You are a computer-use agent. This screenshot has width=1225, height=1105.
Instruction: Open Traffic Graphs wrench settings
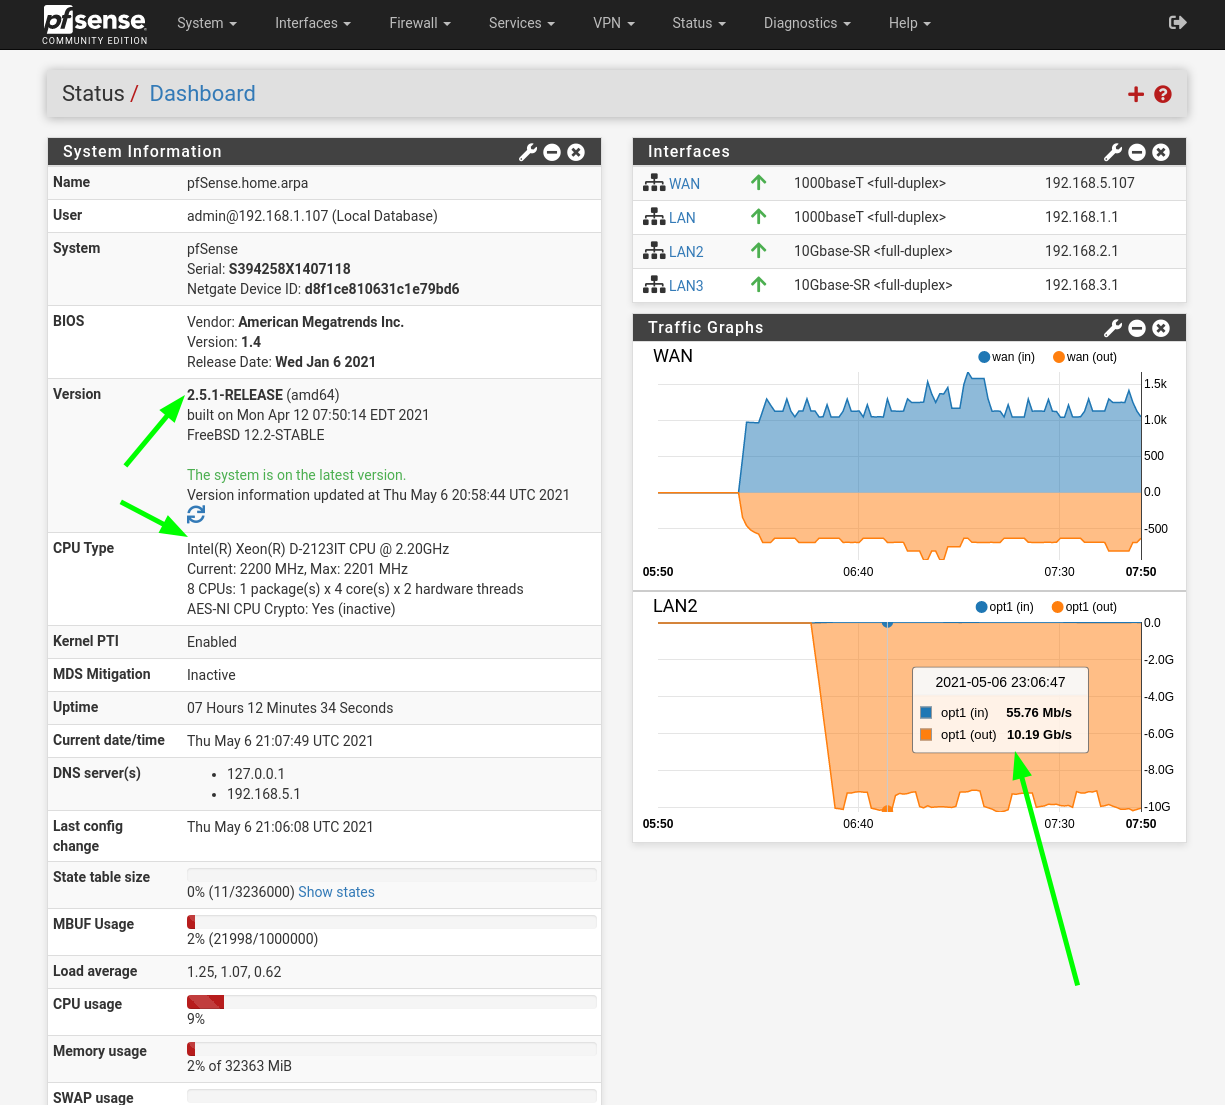(1113, 328)
